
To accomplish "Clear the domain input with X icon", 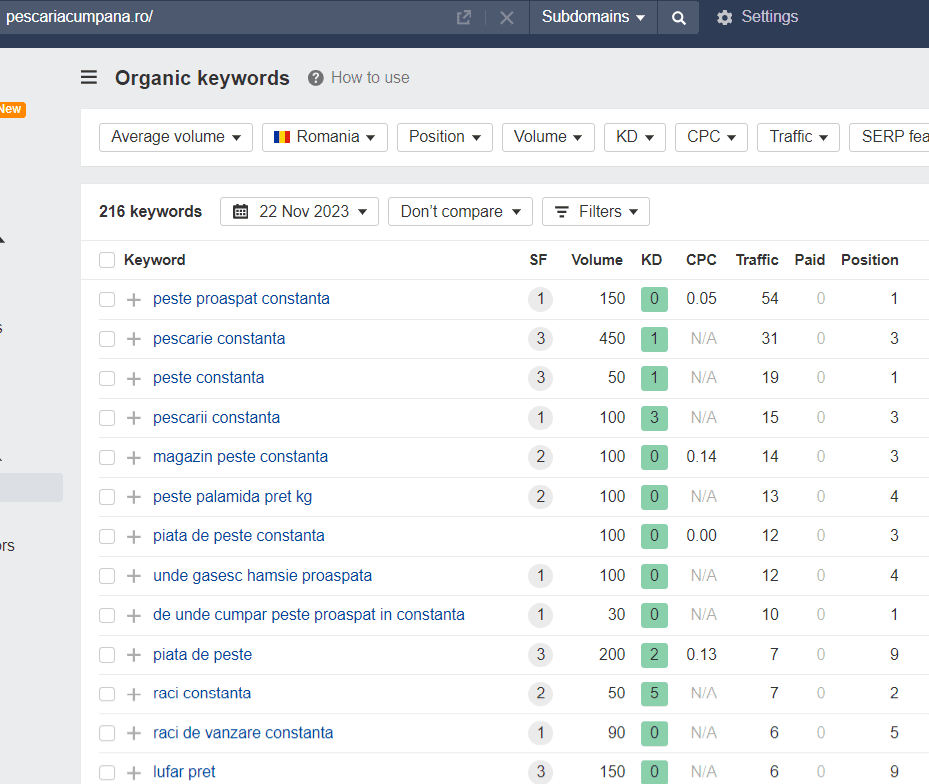I will pos(507,18).
